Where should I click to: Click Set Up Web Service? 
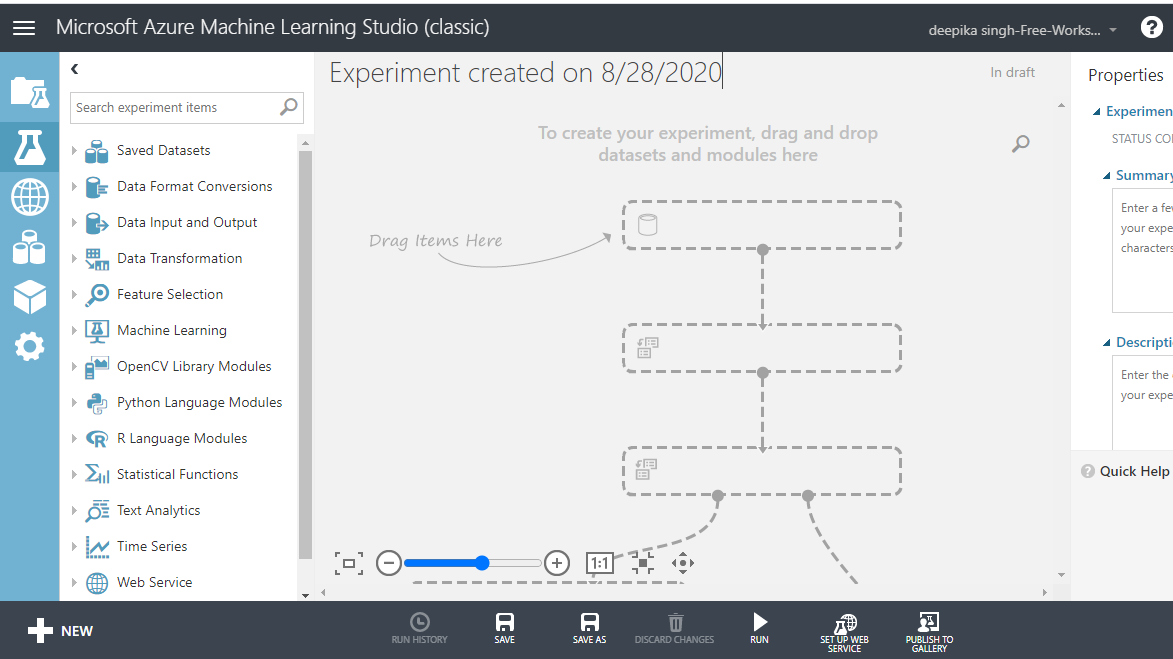coord(845,633)
